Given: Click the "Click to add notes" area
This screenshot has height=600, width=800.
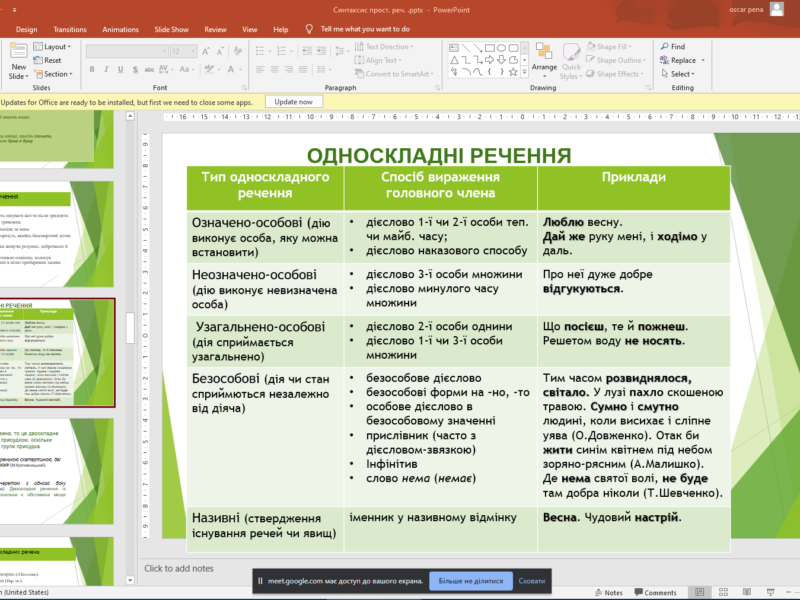Looking at the screenshot, I should pyautogui.click(x=179, y=568).
